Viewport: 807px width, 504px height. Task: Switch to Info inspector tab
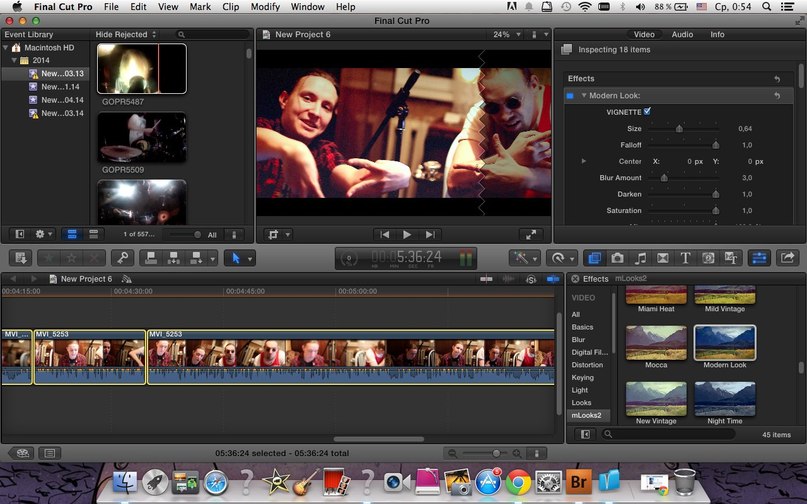click(717, 34)
